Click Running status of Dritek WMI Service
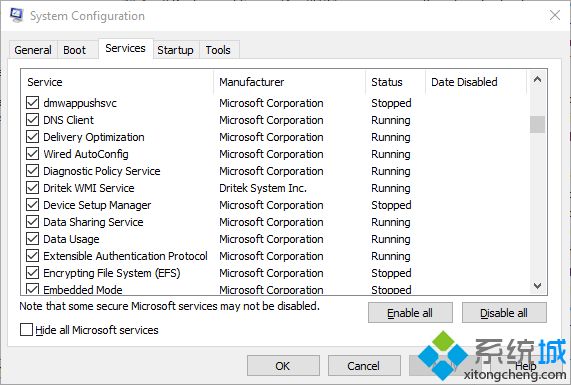The height and width of the screenshot is (385, 571). point(391,188)
